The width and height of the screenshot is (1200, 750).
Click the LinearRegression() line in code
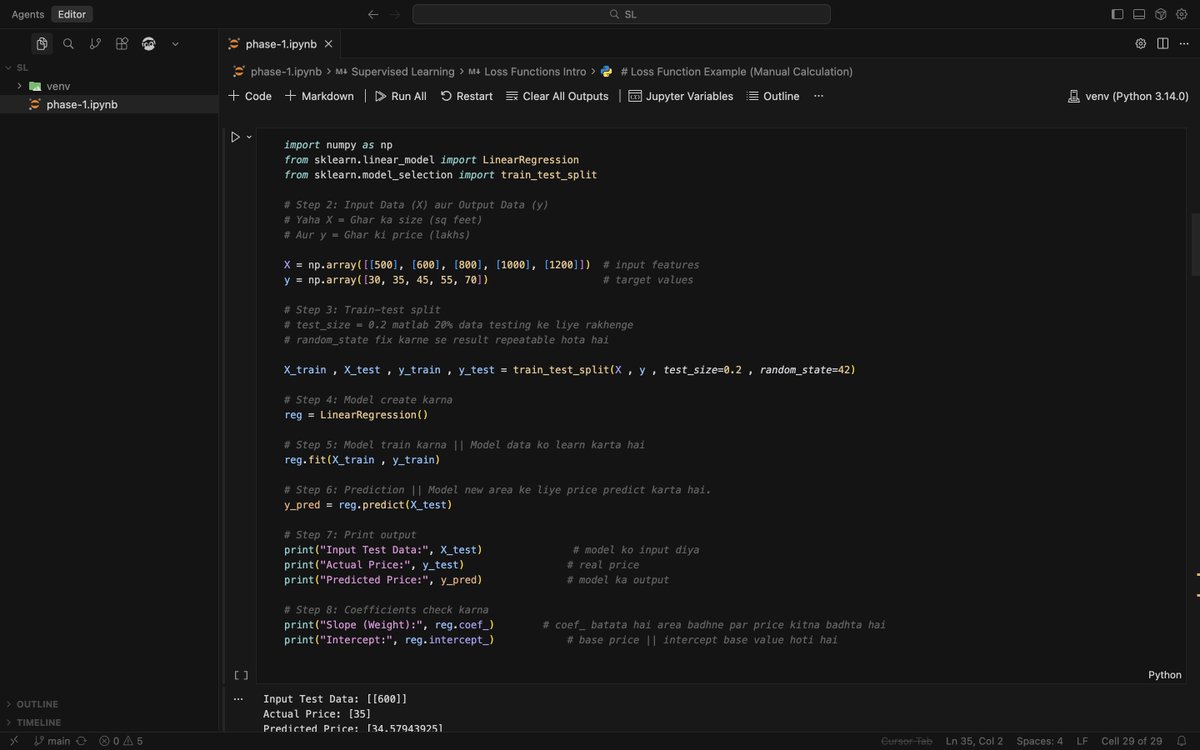click(355, 415)
